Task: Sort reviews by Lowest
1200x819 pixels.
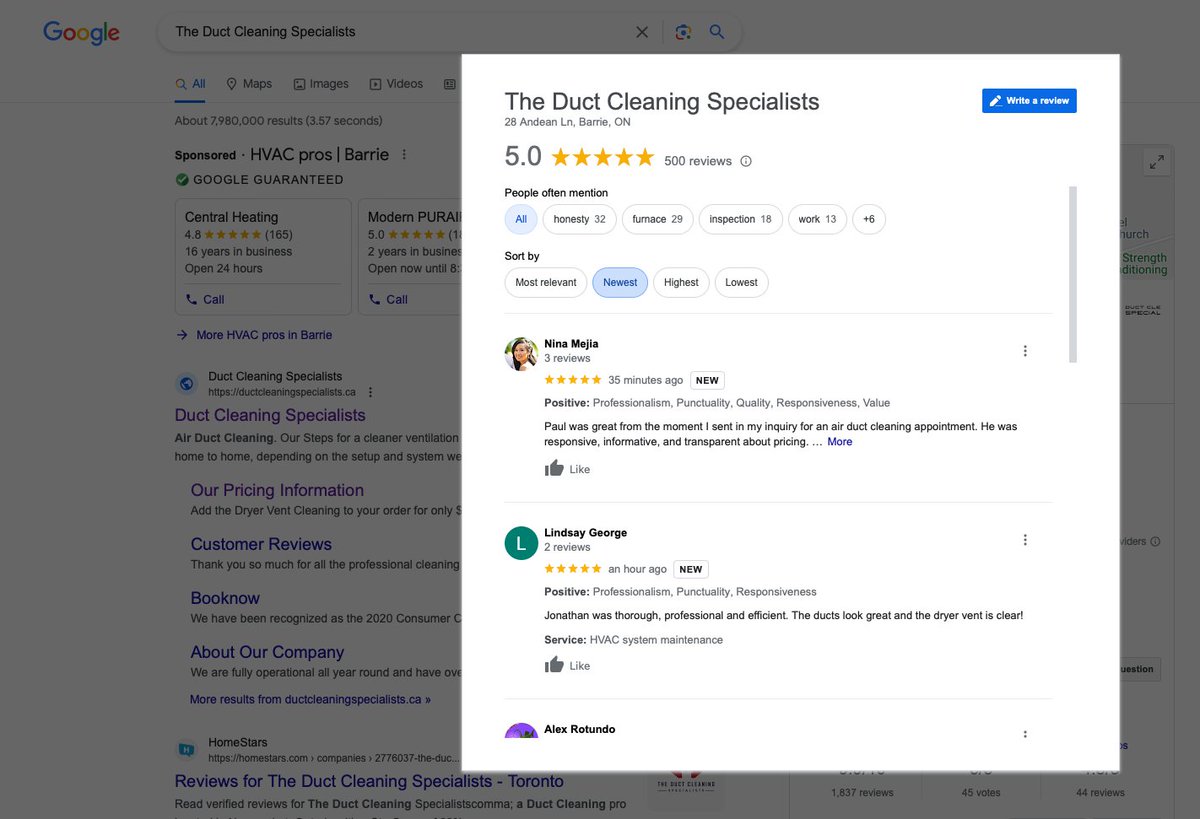Action: coord(741,282)
